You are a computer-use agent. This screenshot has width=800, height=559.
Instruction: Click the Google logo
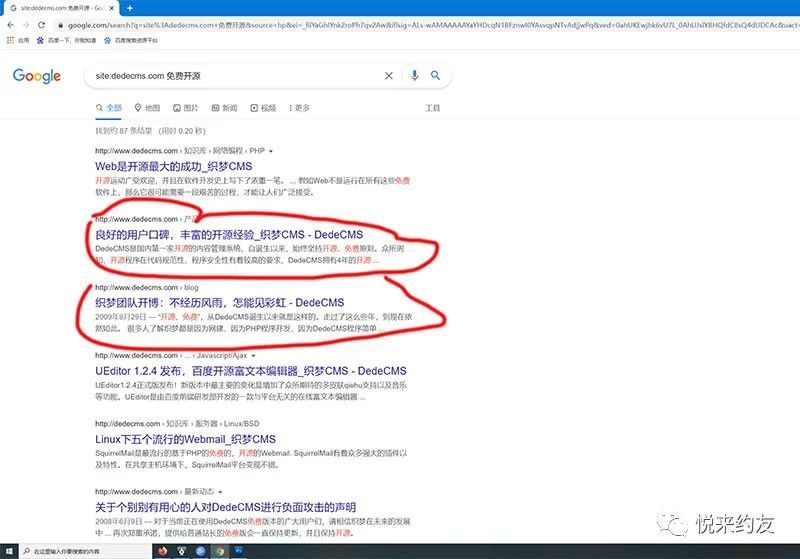[x=37, y=76]
